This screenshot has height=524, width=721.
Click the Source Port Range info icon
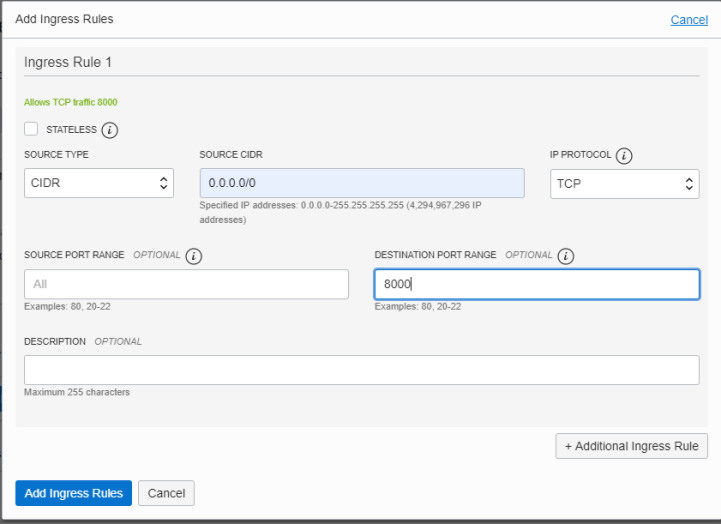click(x=194, y=256)
